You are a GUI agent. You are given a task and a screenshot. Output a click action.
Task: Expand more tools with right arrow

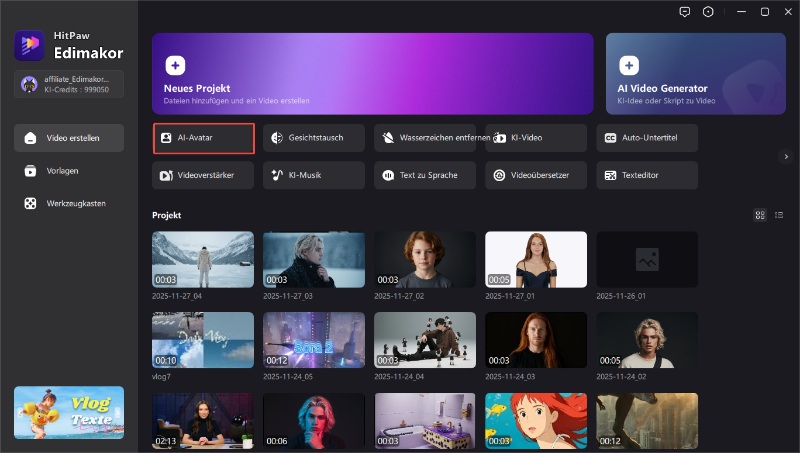786,157
